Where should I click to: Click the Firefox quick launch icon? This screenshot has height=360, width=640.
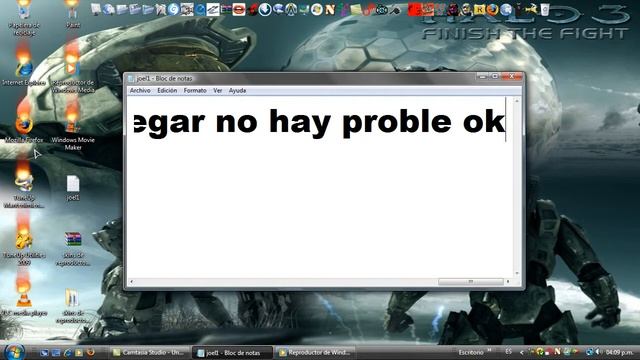pos(91,352)
